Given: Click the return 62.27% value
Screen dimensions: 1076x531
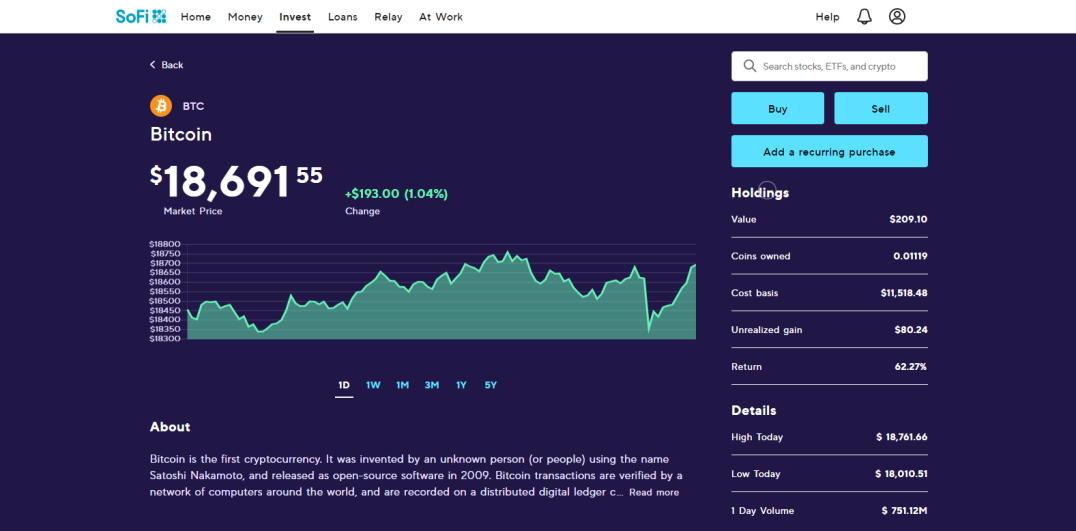Looking at the screenshot, I should coord(911,367).
